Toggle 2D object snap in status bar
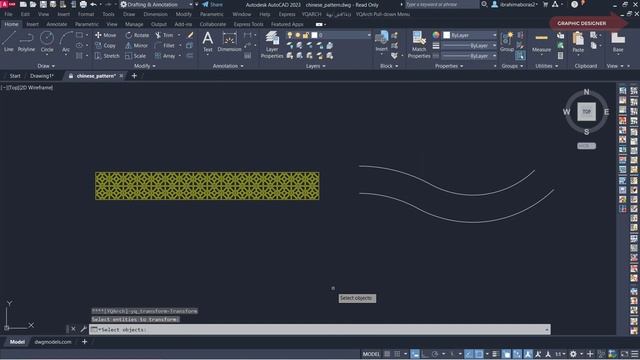Viewport: 640px width, 360px height. (479, 354)
